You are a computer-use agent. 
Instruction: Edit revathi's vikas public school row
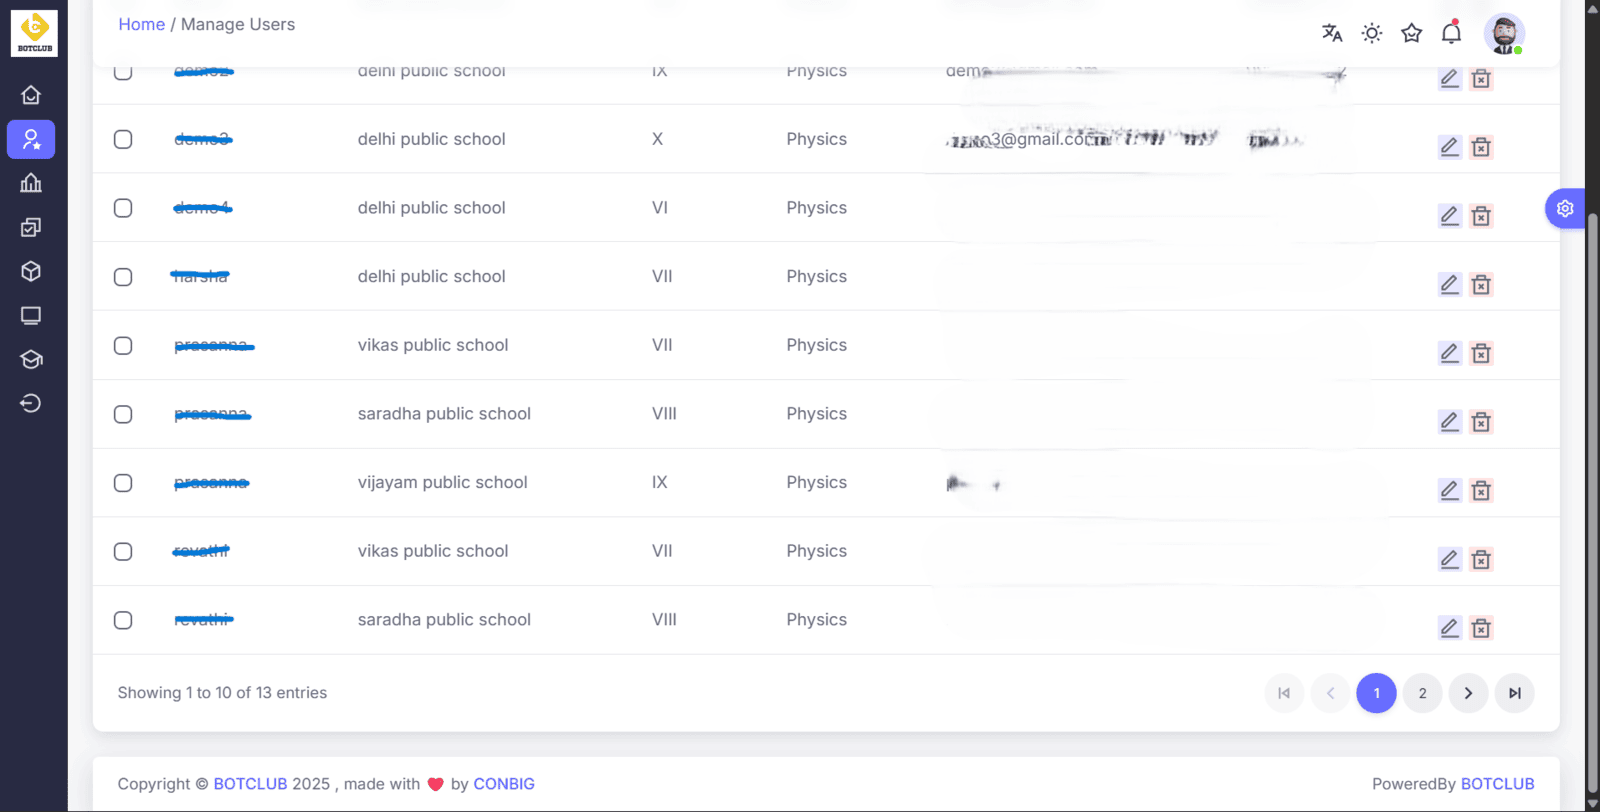coord(1449,559)
